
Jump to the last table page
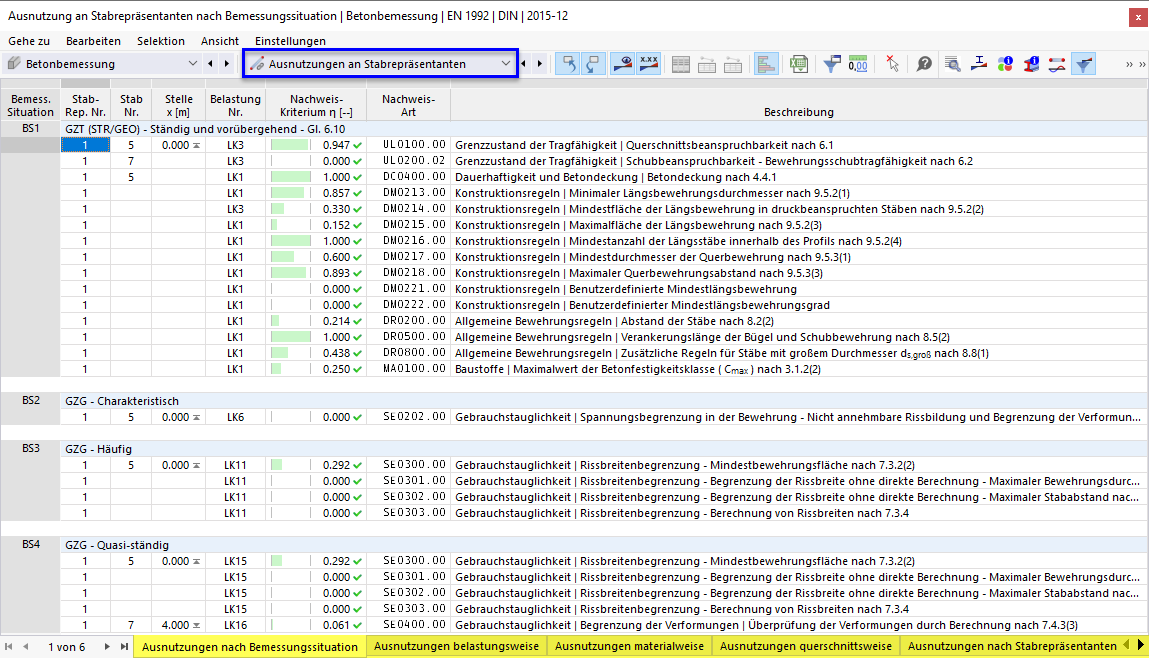pyautogui.click(x=124, y=646)
